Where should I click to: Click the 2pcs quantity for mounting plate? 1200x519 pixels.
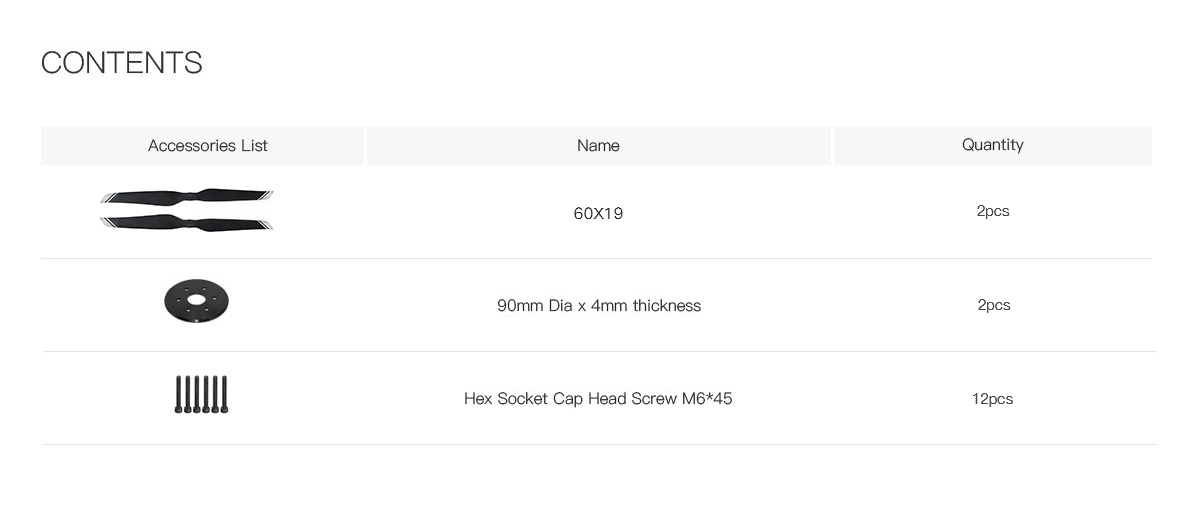point(994,305)
